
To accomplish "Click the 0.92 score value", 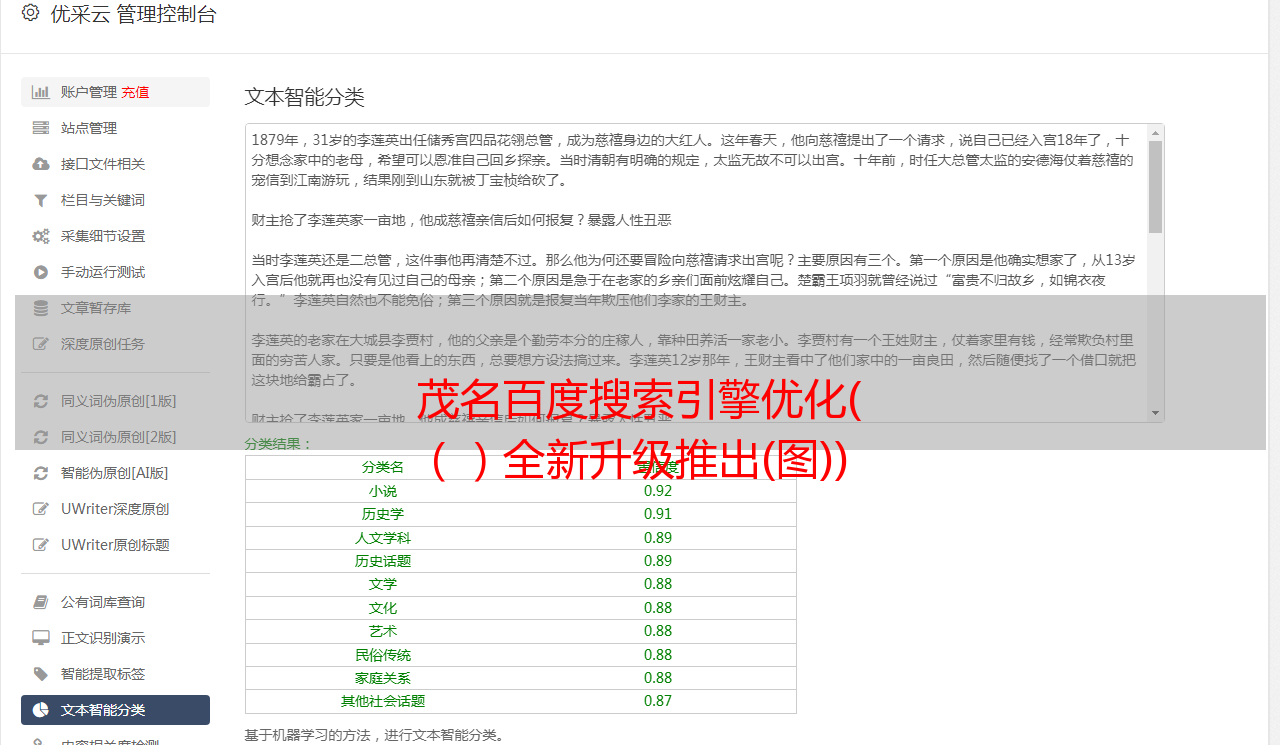I will click(658, 491).
